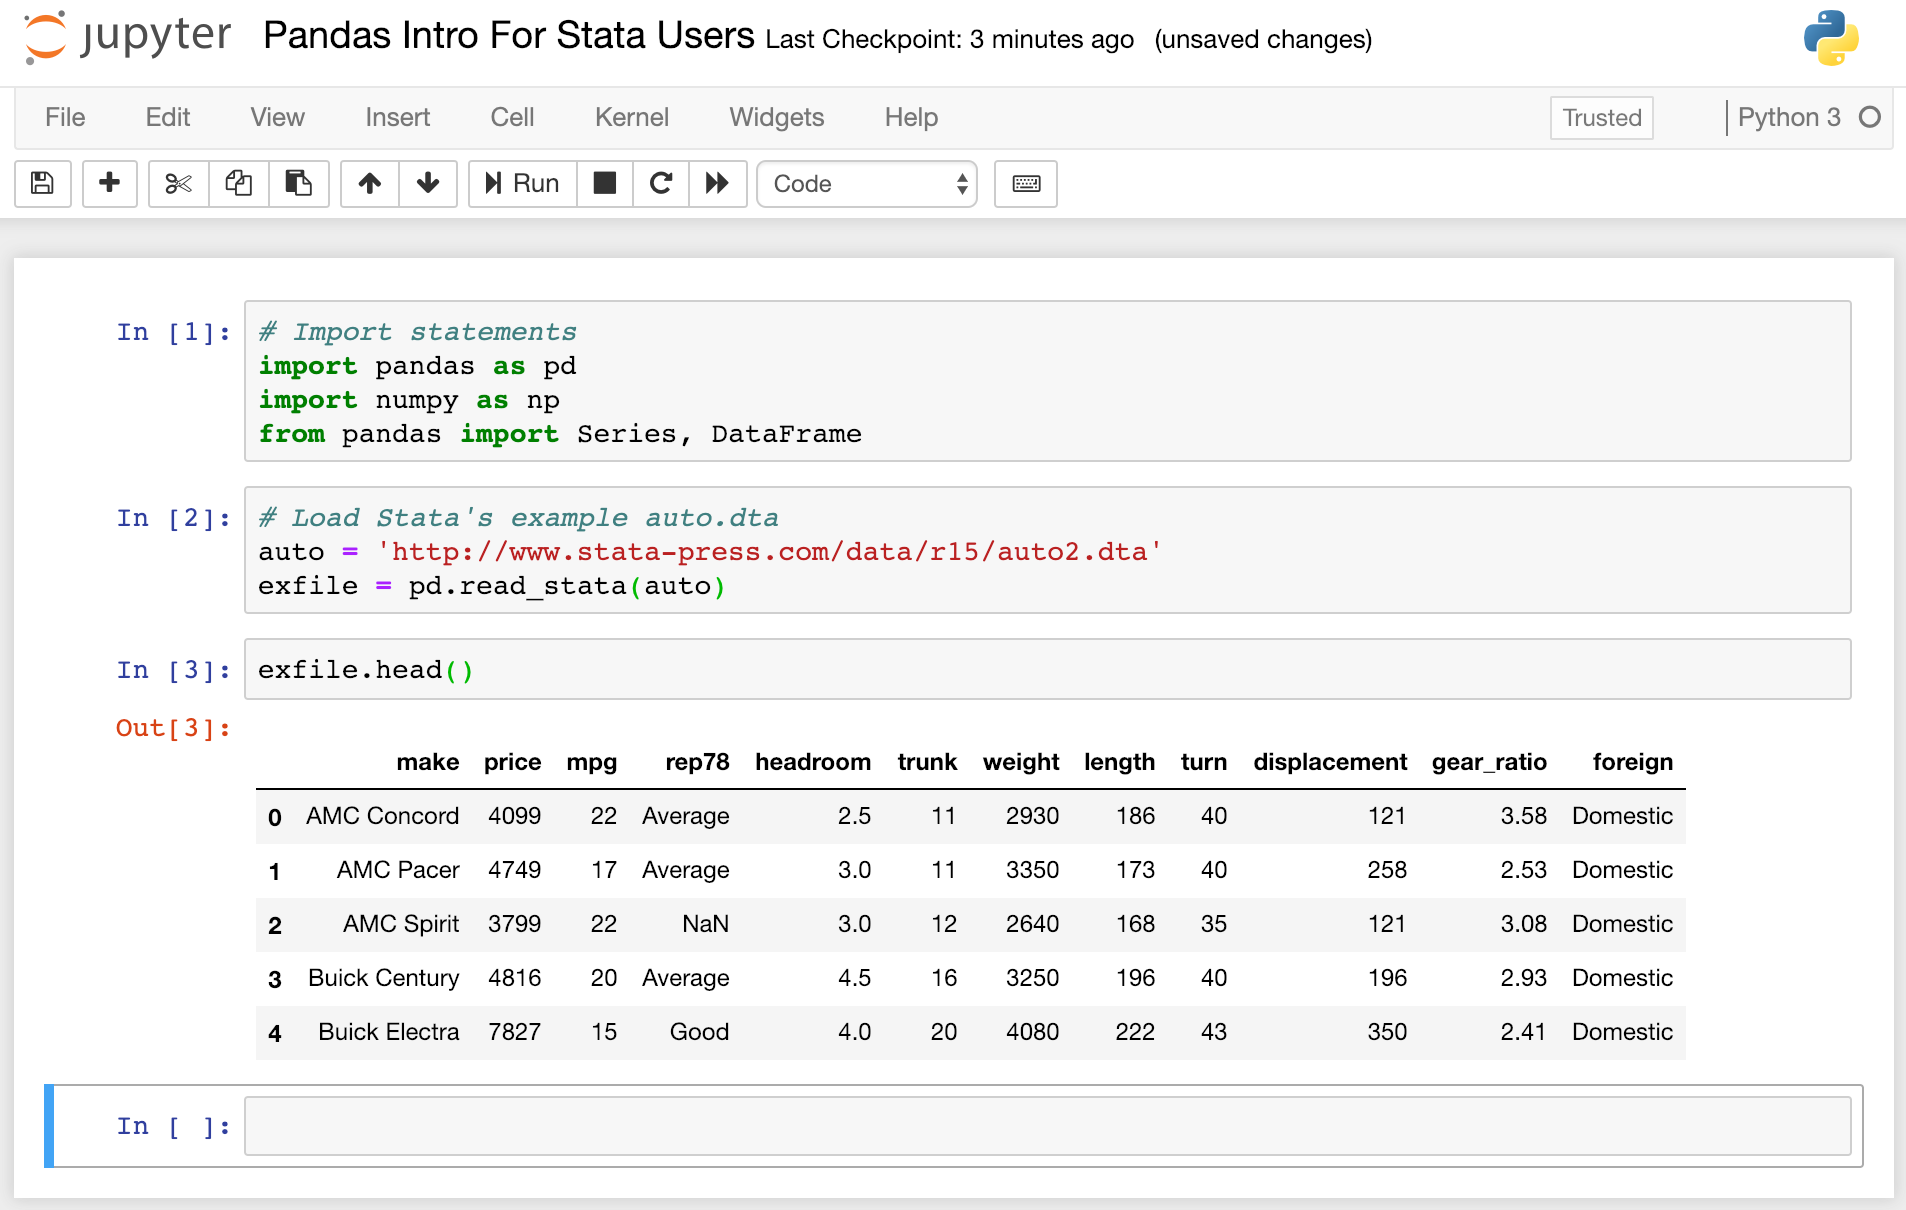
Task: Click the Python logo icon
Action: point(1831,38)
